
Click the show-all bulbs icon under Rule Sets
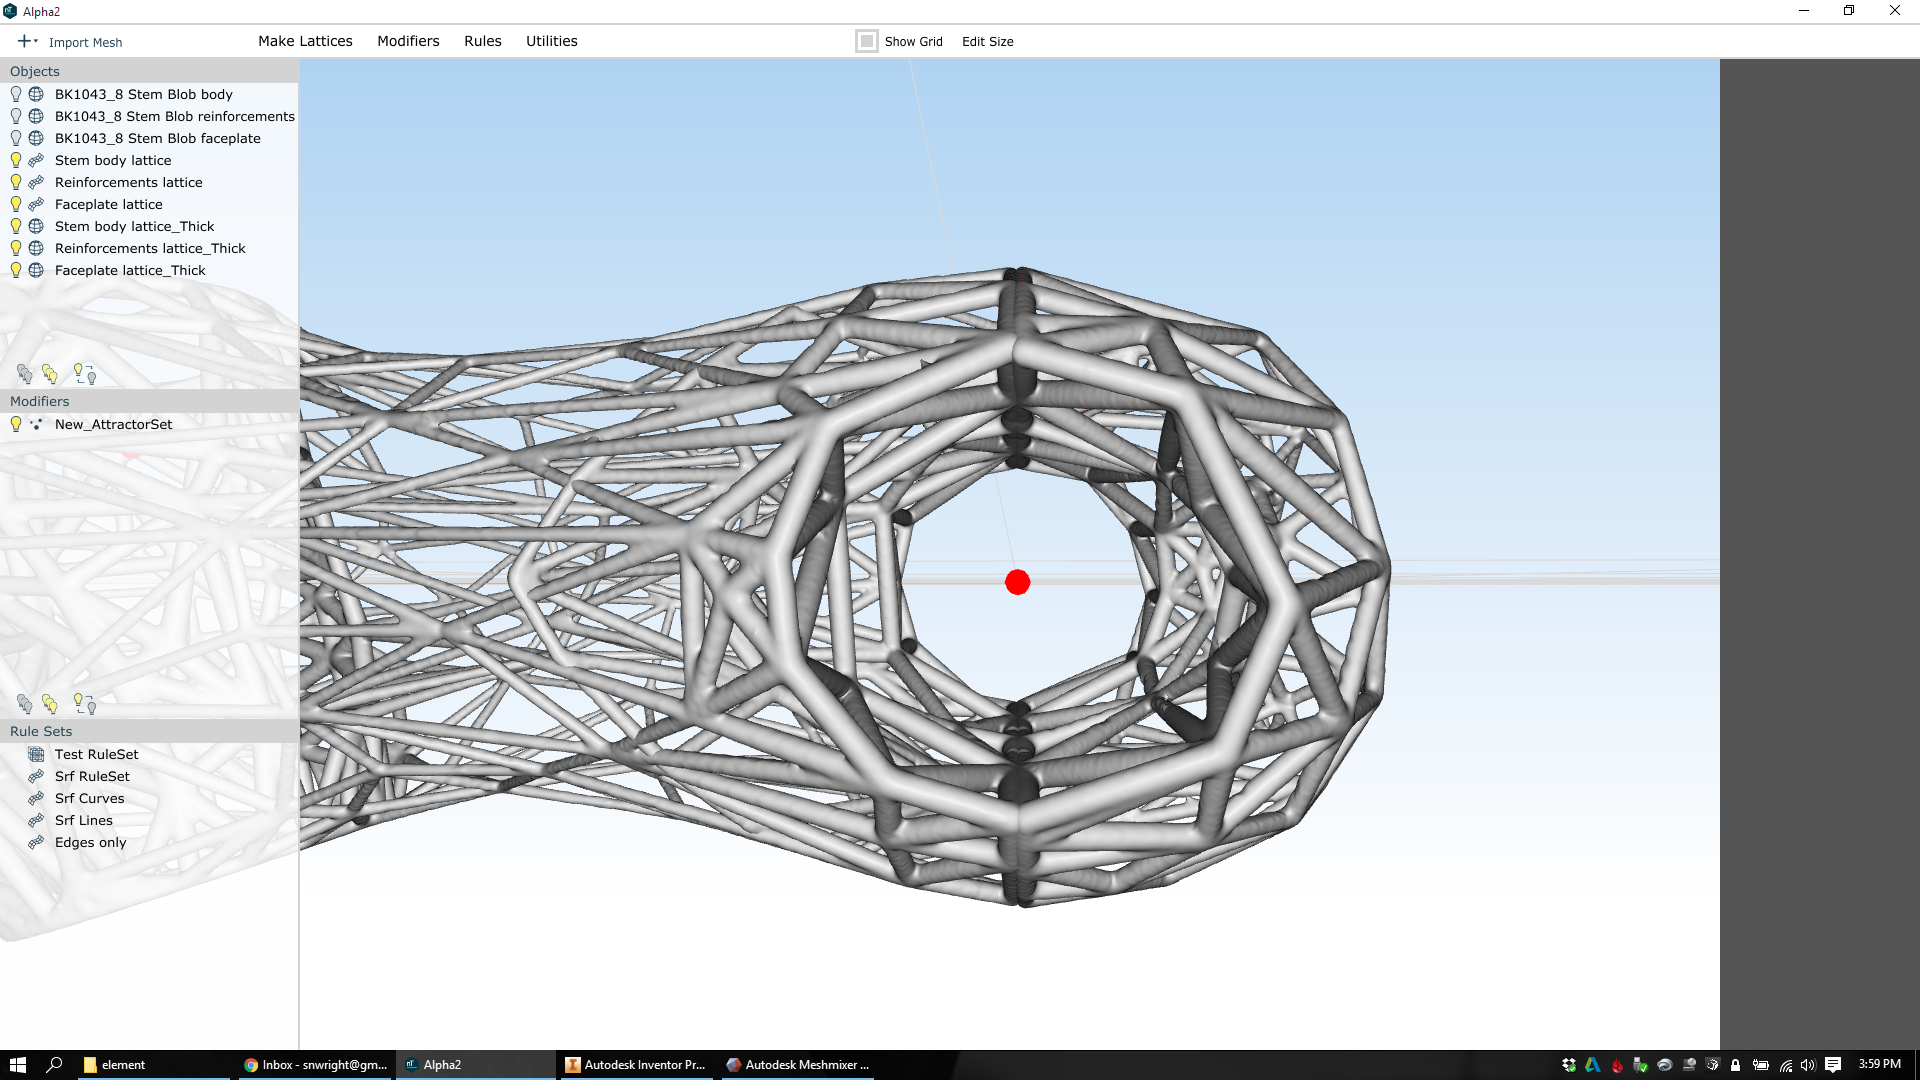click(50, 704)
